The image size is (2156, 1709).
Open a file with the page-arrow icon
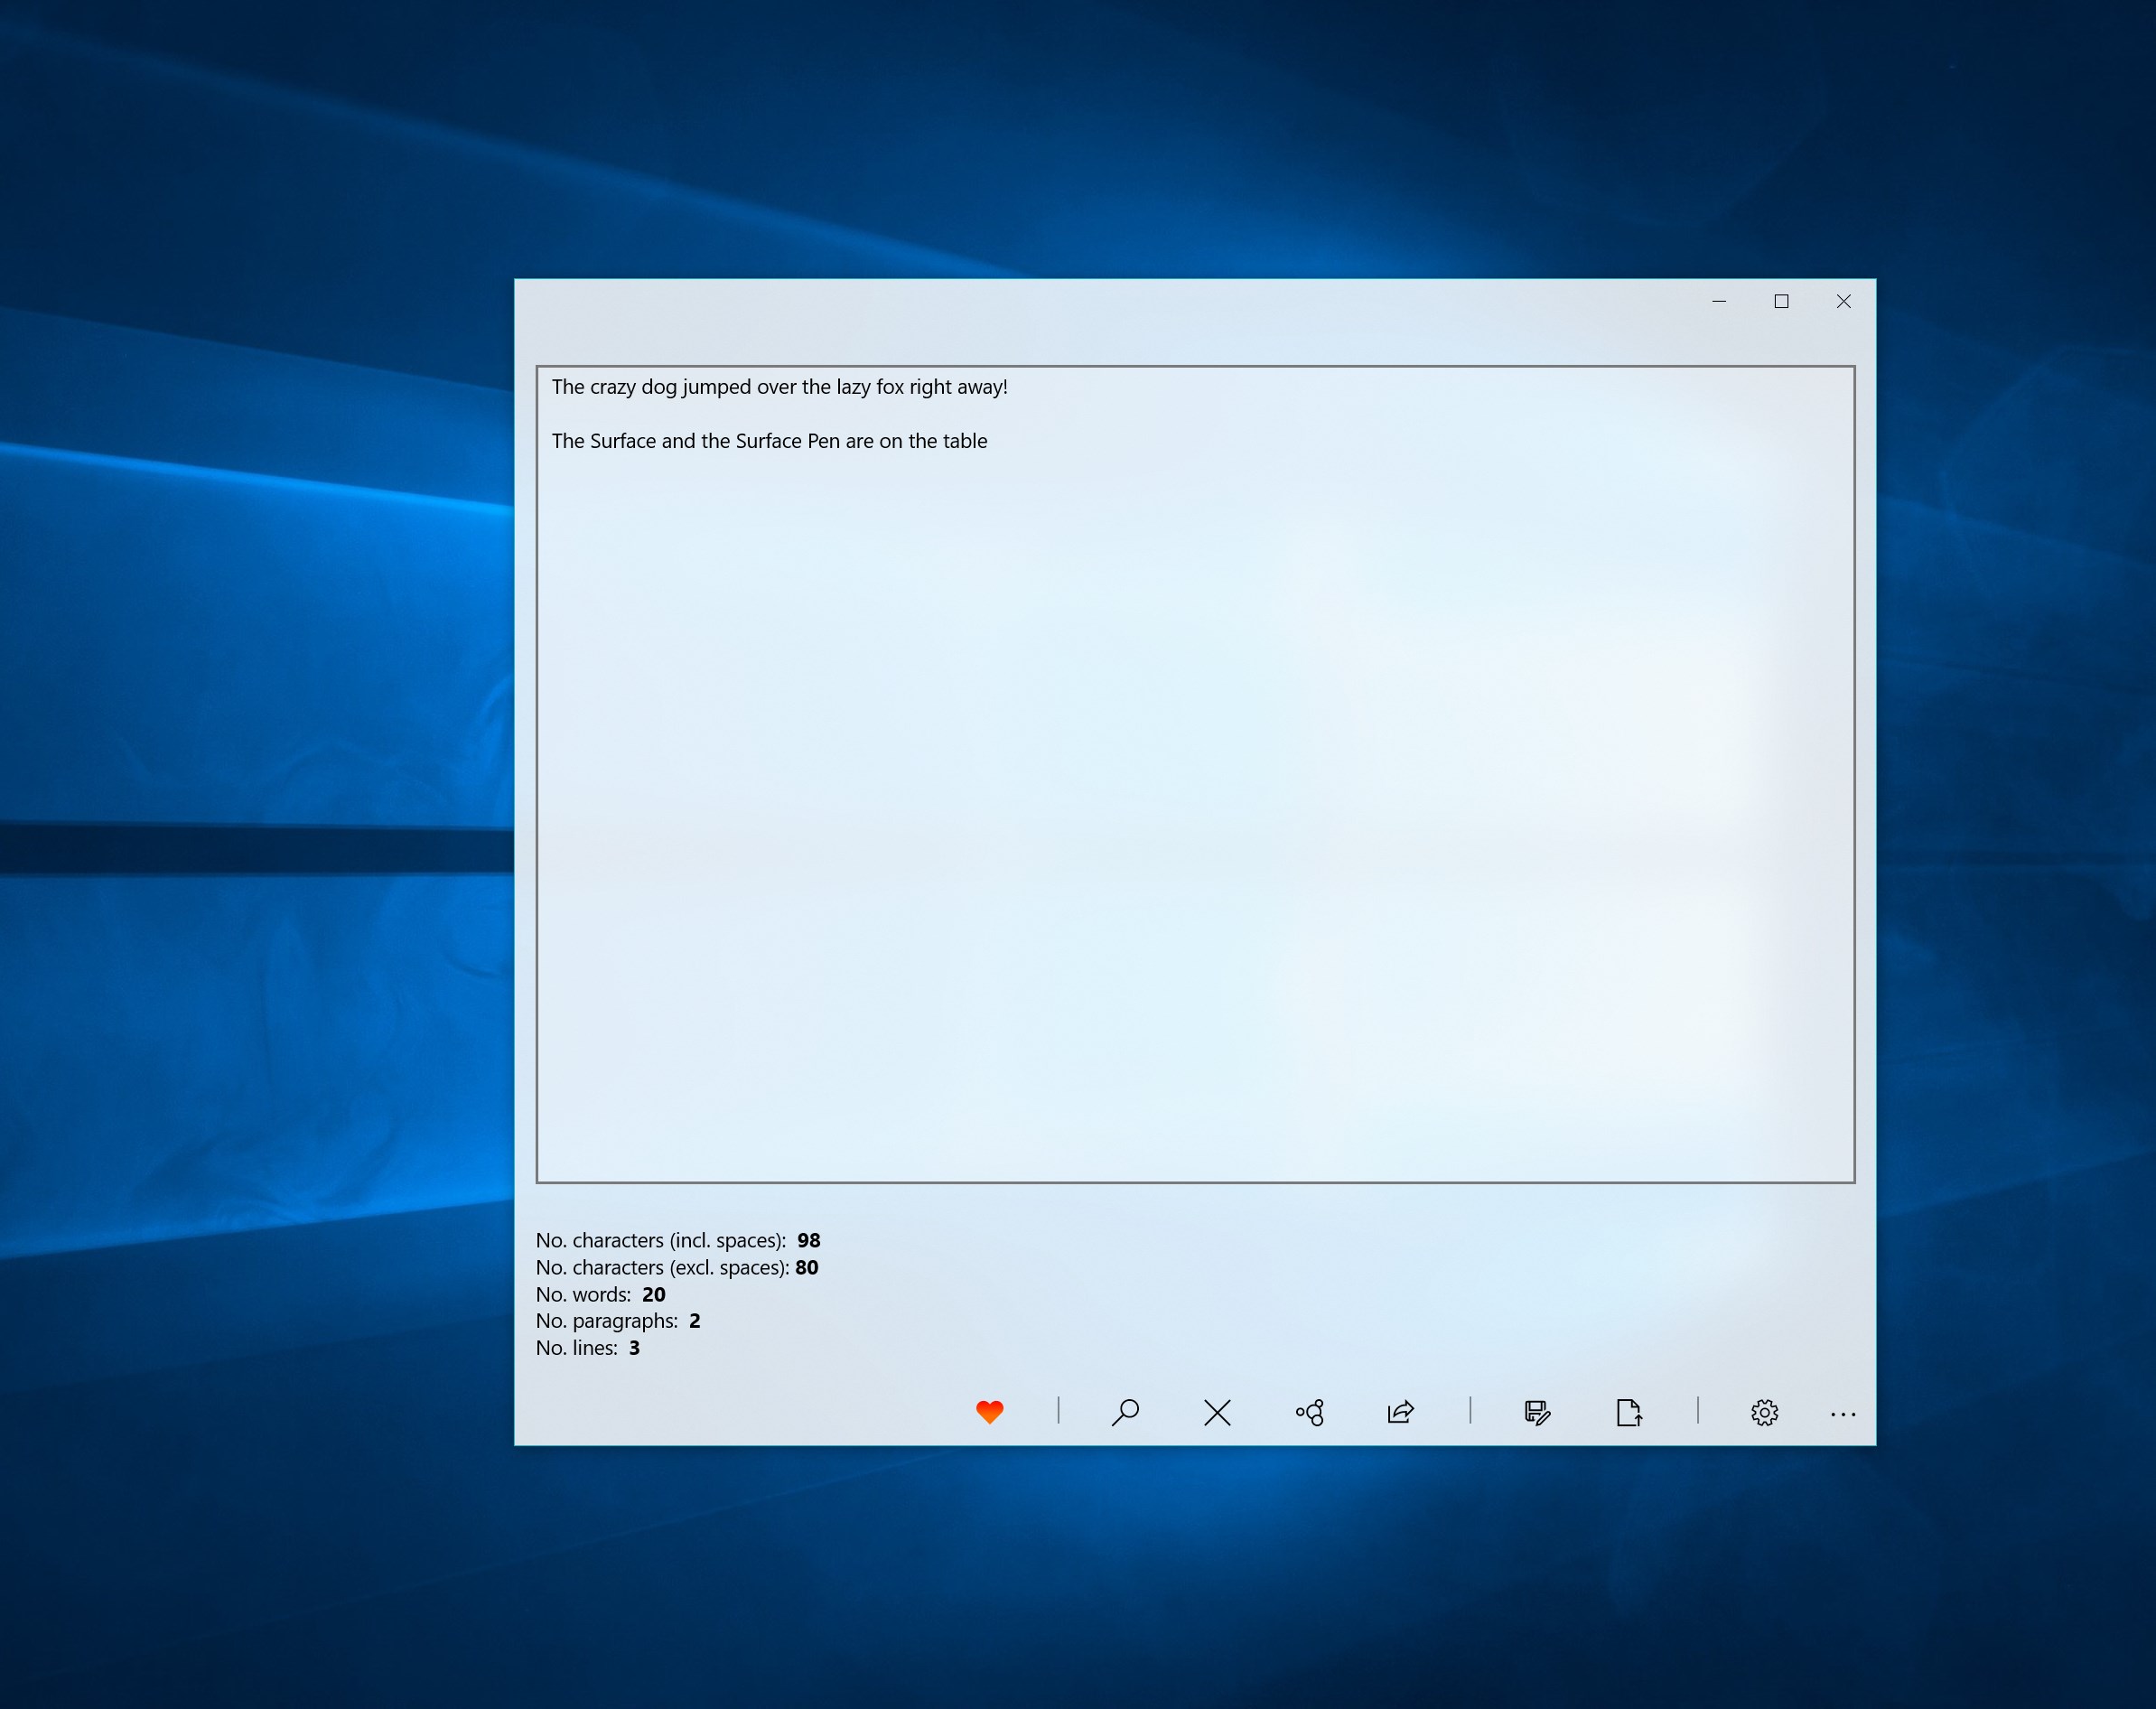tap(1628, 1412)
